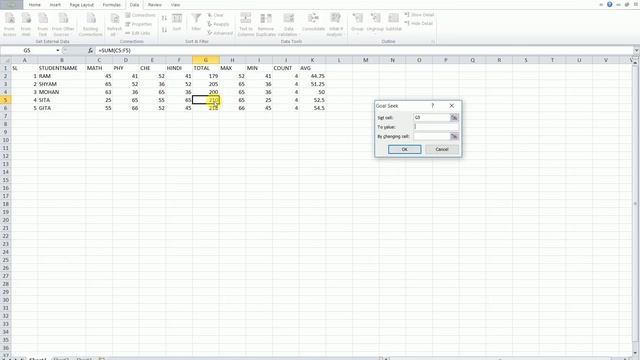Open the Outline group dialog launcher
Image resolution: width=640 pixels, height=360 pixels.
pos(433,42)
